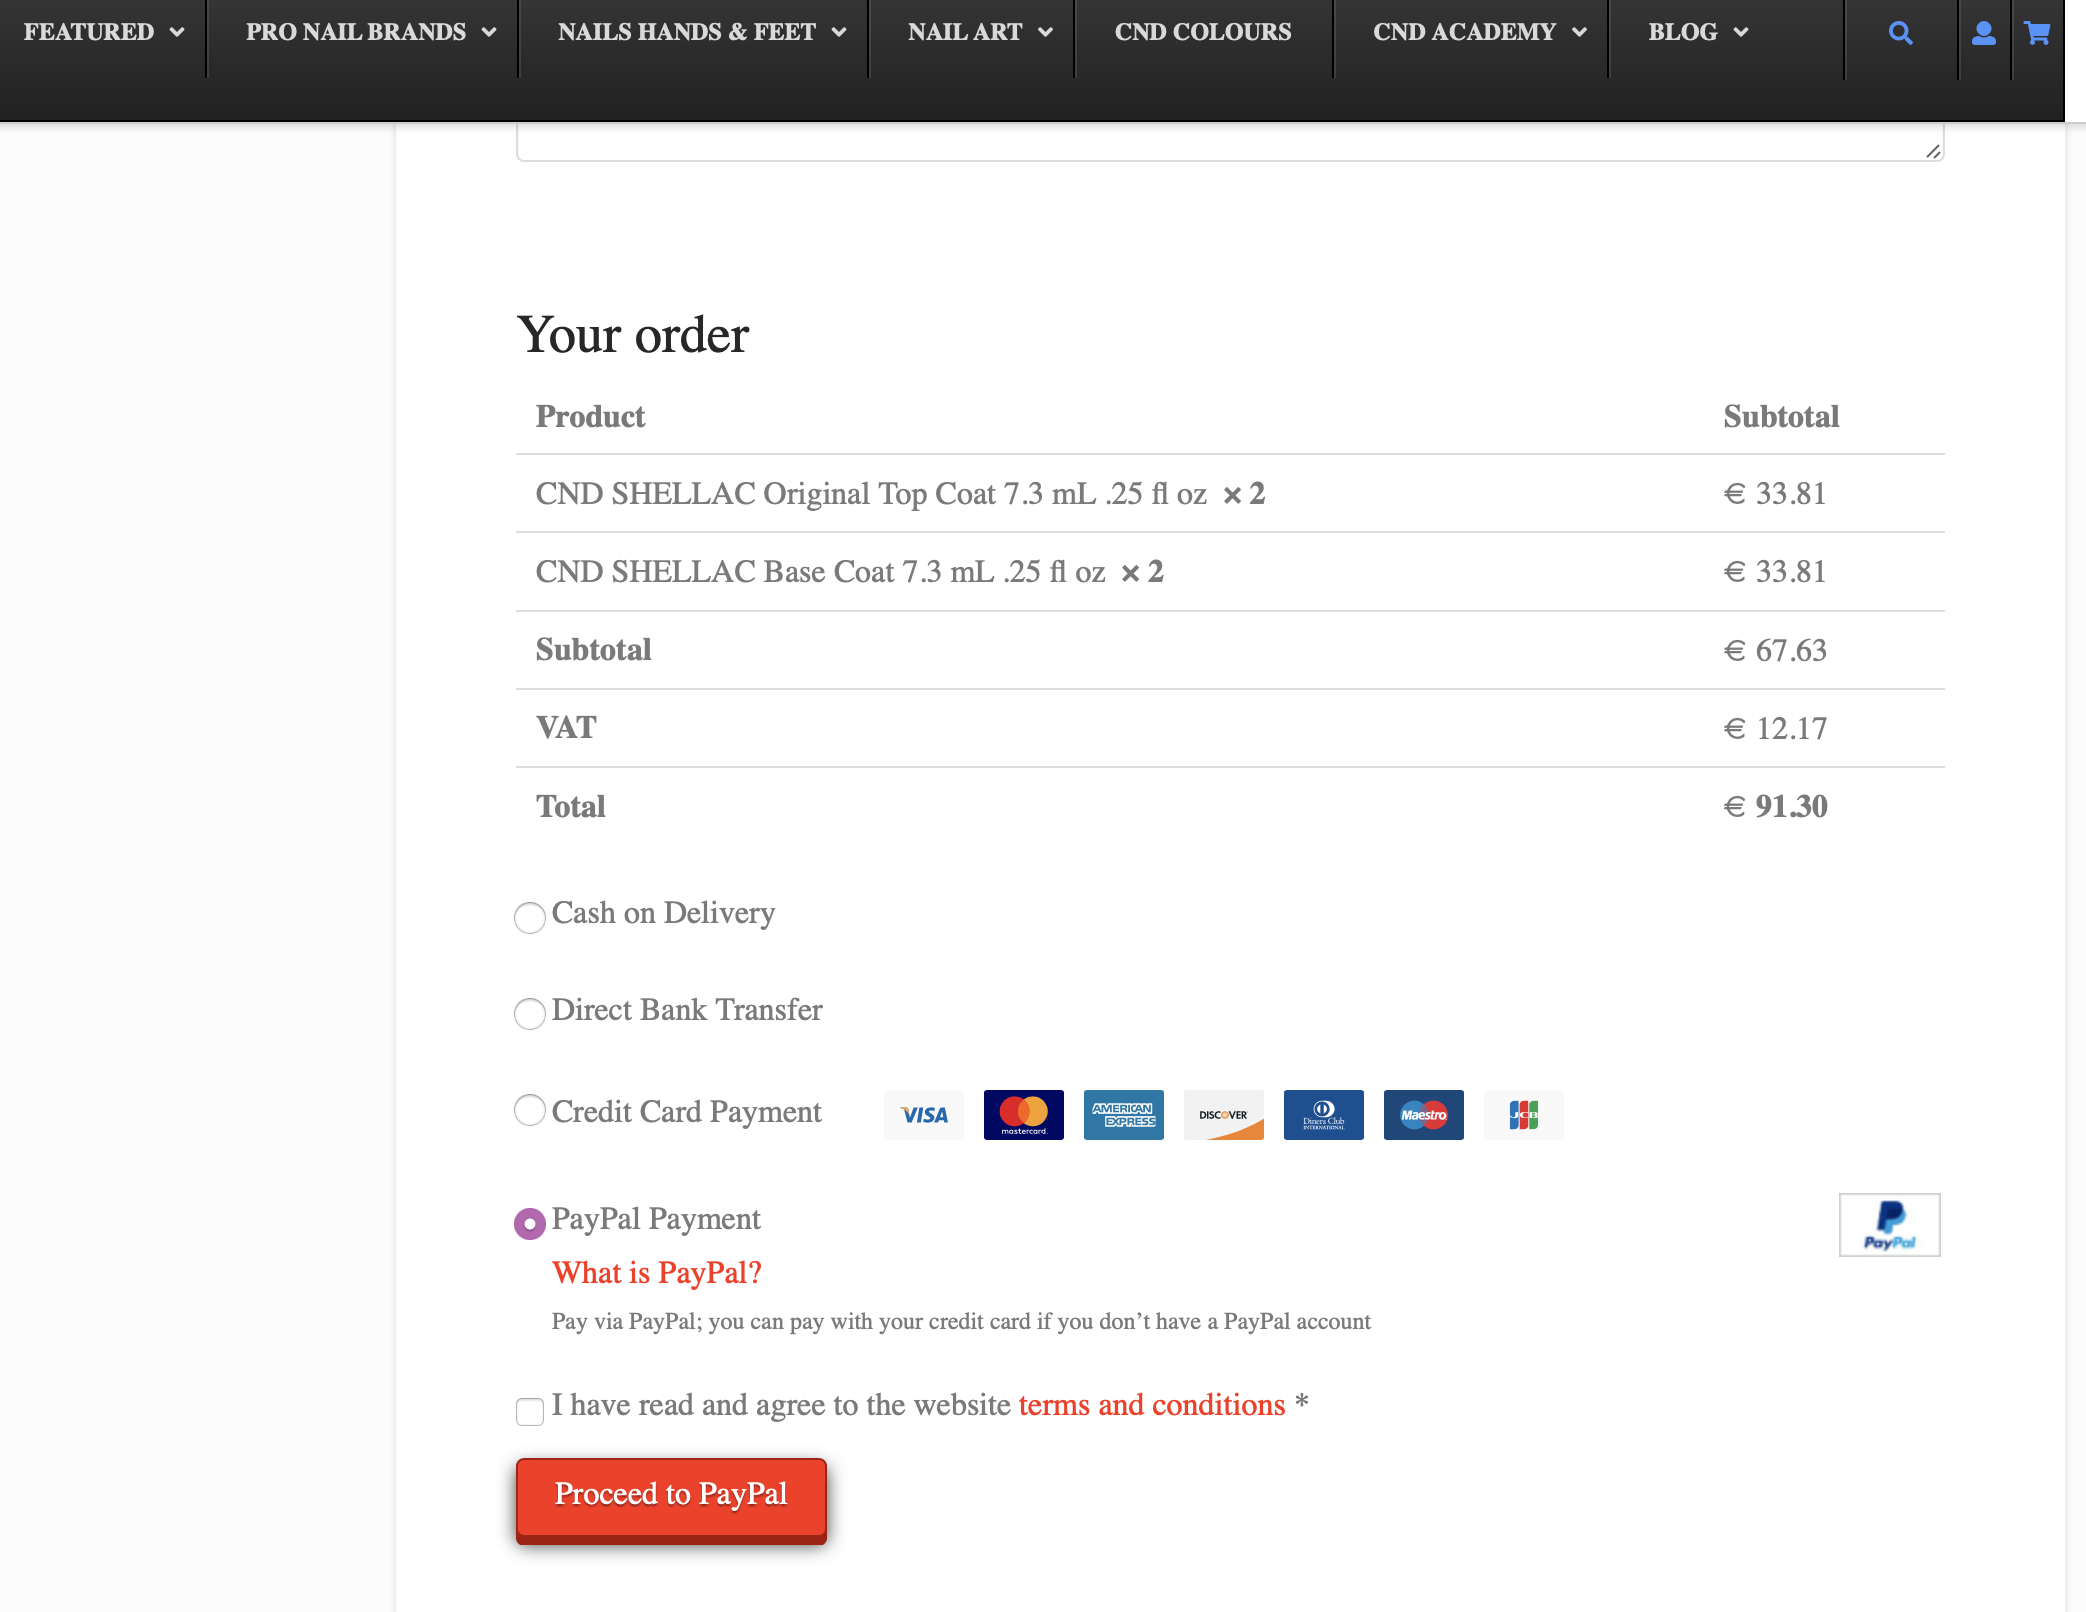Expand the Featured menu dropdown
The width and height of the screenshot is (2086, 1612).
(104, 32)
